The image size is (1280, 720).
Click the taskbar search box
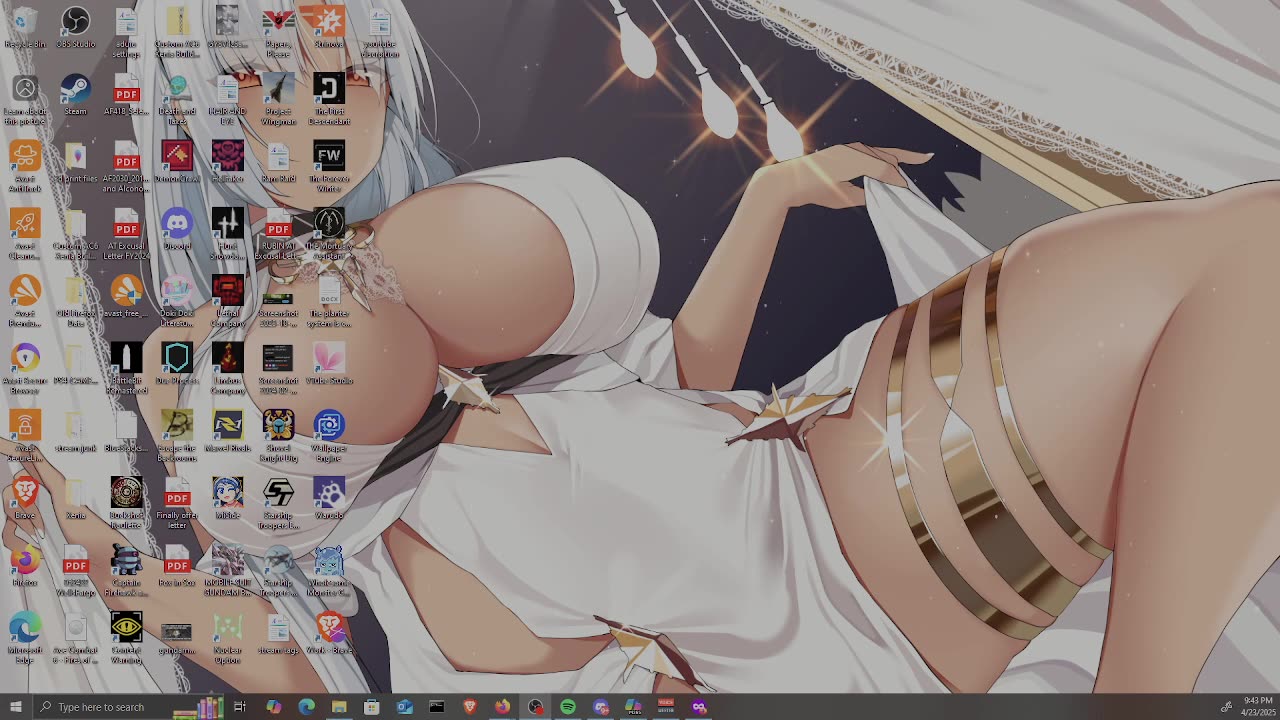(127, 707)
